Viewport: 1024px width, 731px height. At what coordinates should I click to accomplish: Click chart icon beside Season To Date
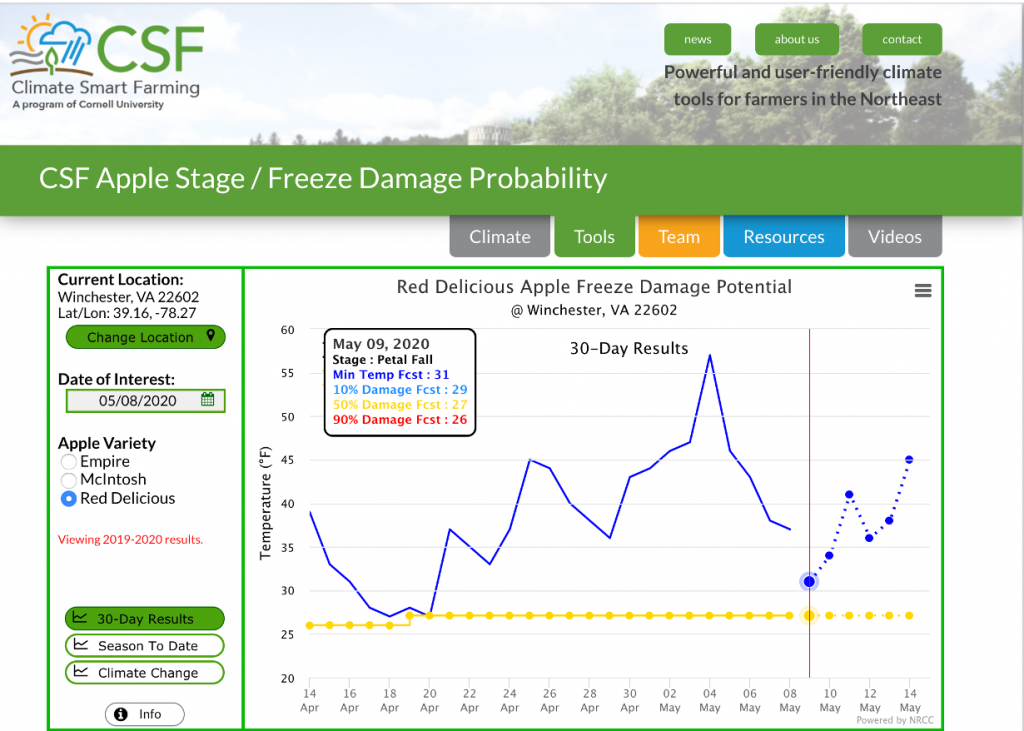click(81, 646)
